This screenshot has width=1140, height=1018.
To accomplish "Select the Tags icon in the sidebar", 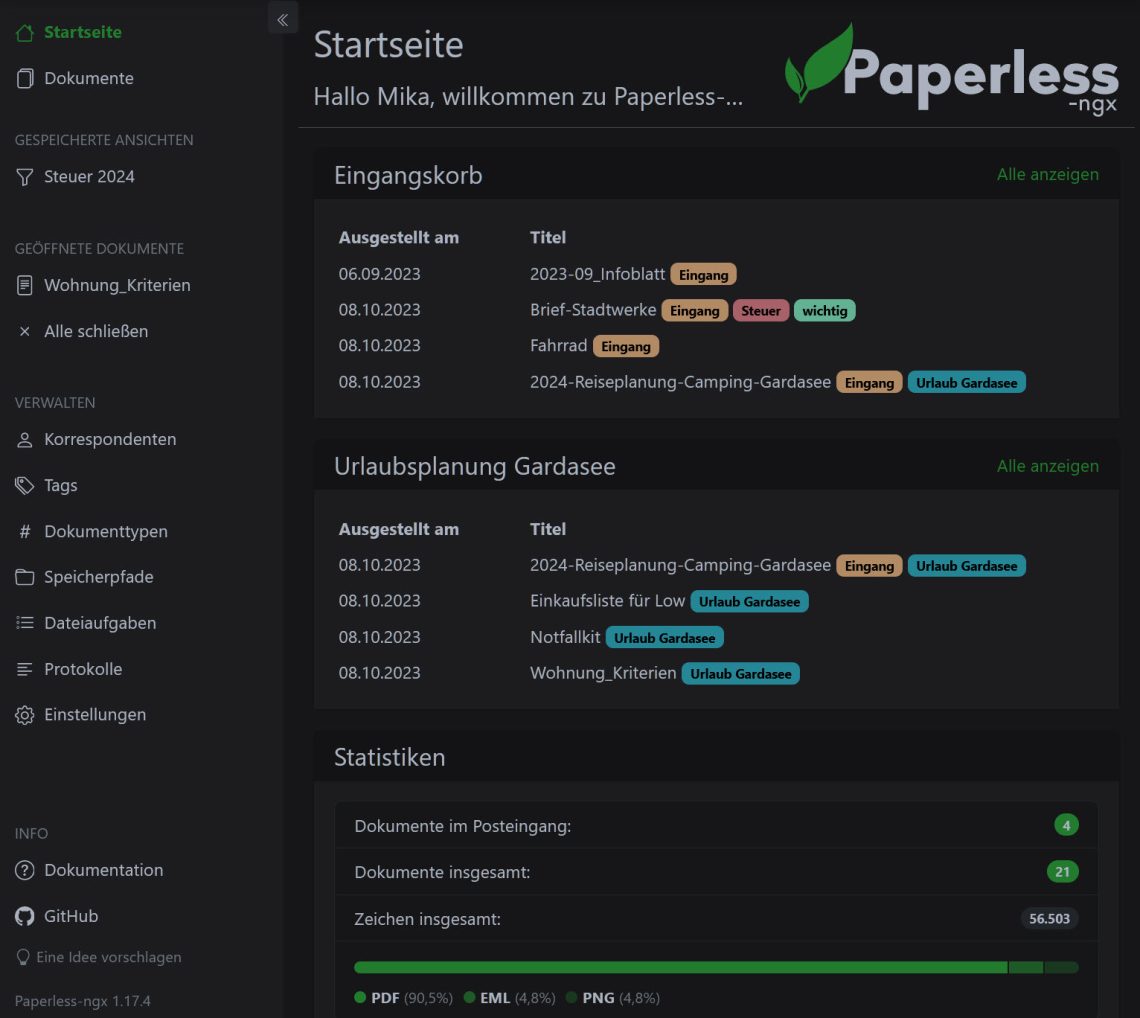I will tap(23, 485).
